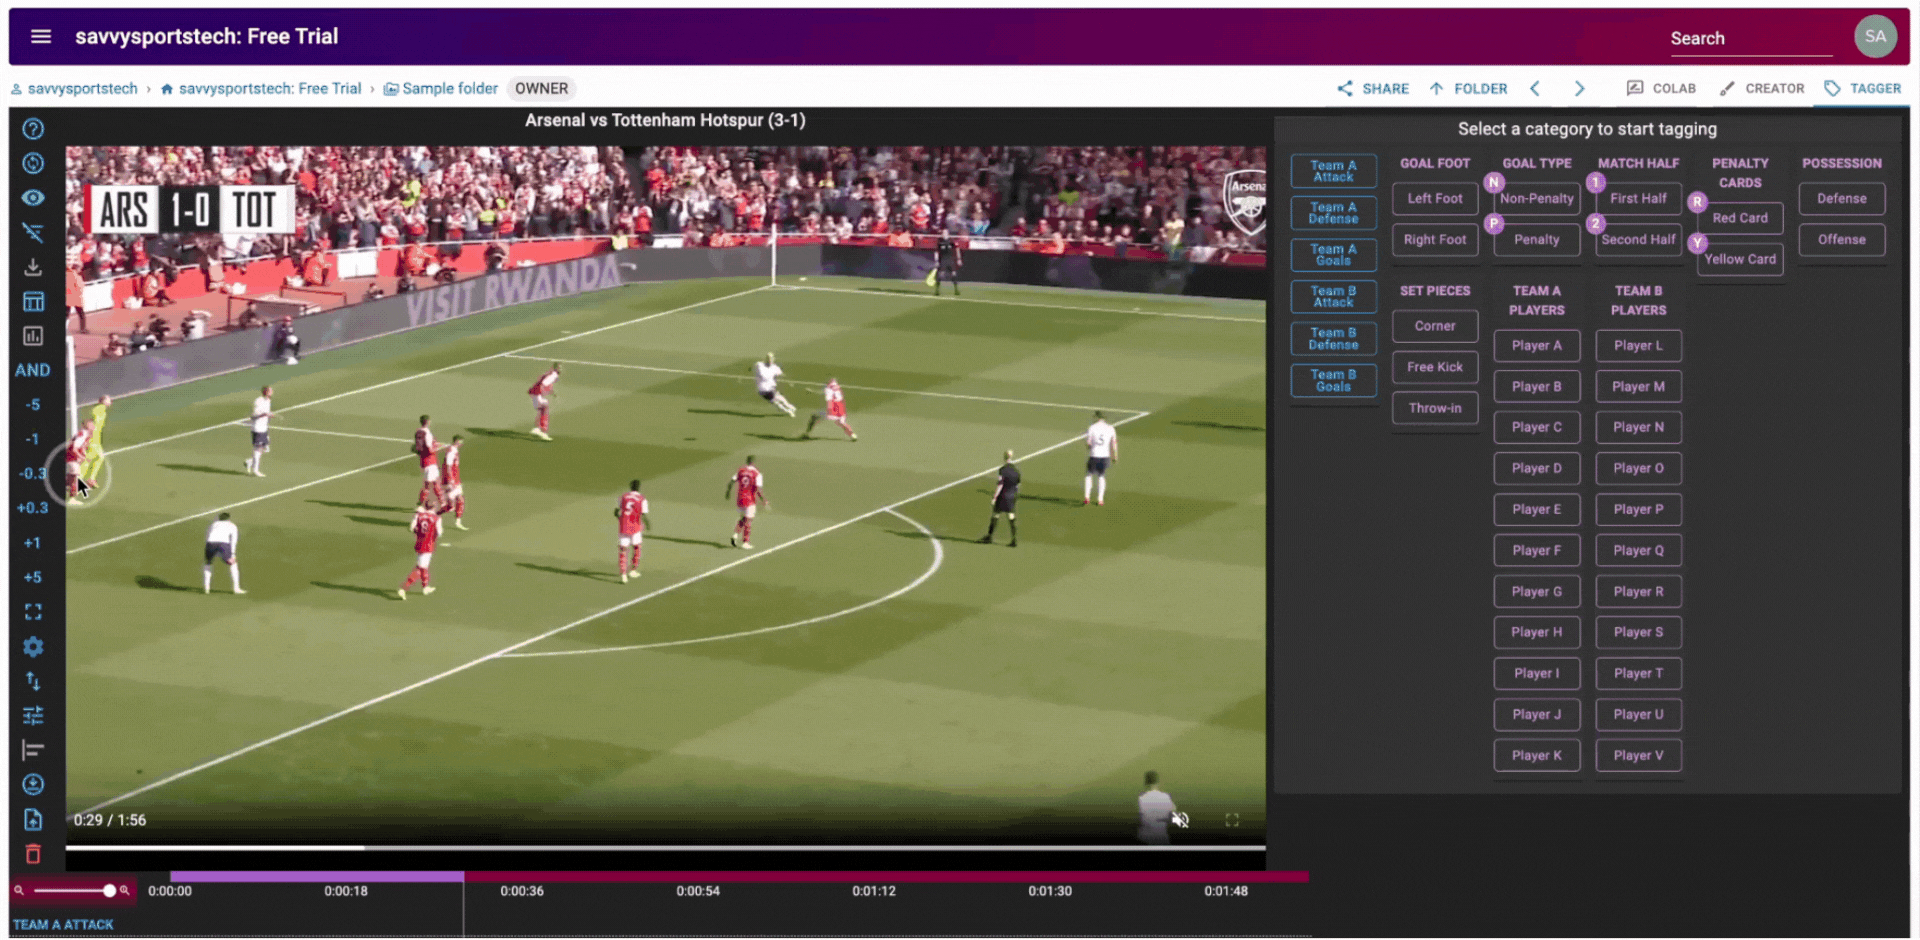Image resolution: width=1920 pixels, height=940 pixels.
Task: Toggle the Penalty goal type tag
Action: 1537,240
